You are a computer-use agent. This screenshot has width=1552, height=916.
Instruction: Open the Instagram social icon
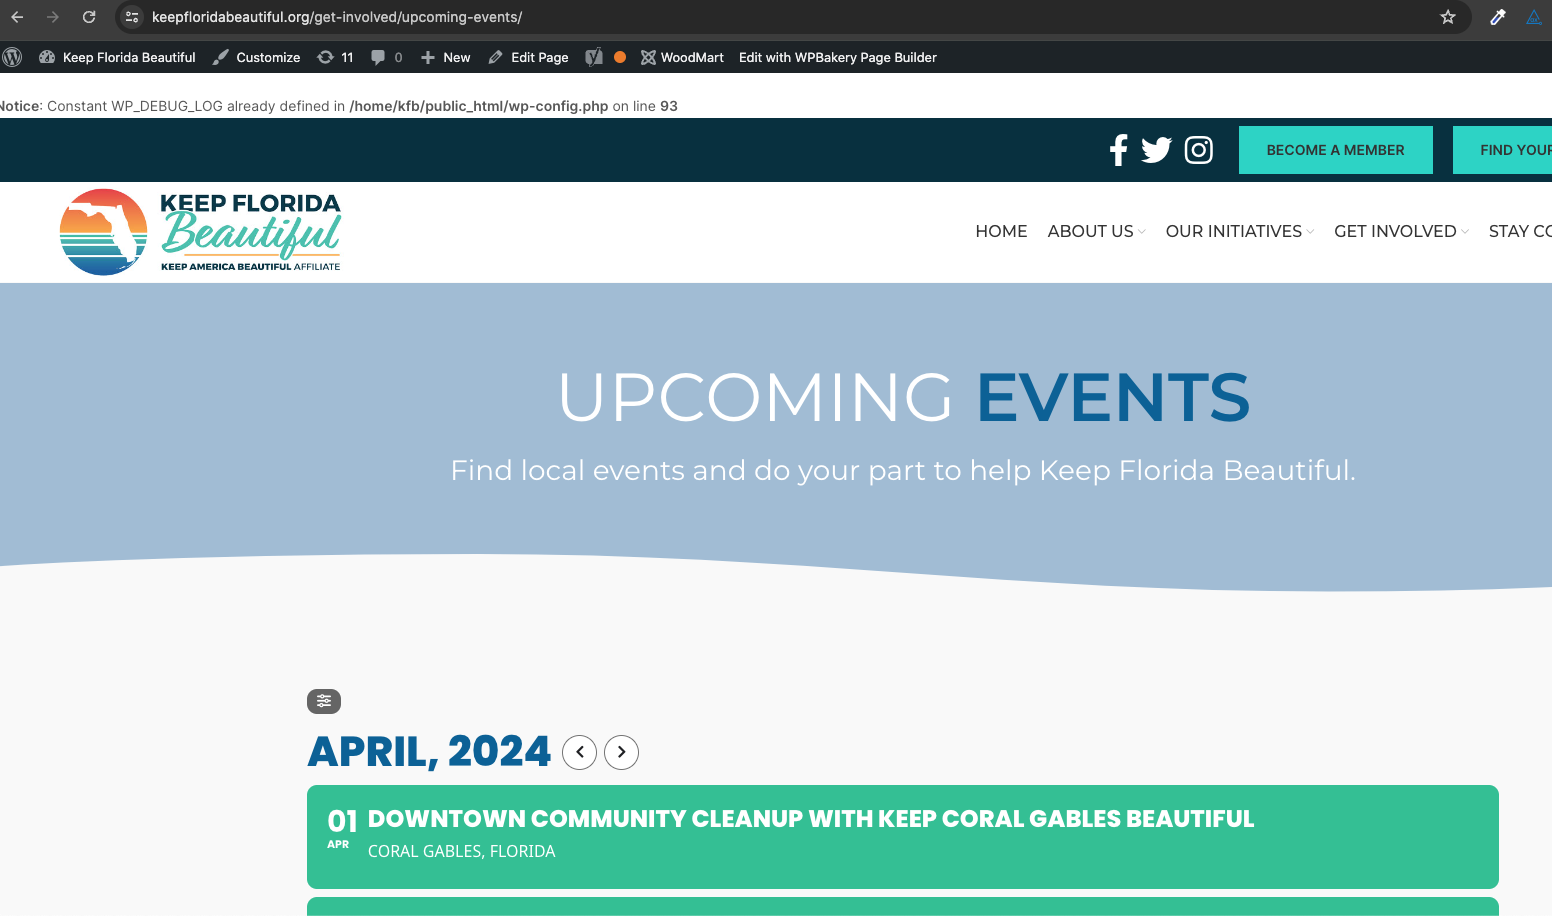[1199, 150]
